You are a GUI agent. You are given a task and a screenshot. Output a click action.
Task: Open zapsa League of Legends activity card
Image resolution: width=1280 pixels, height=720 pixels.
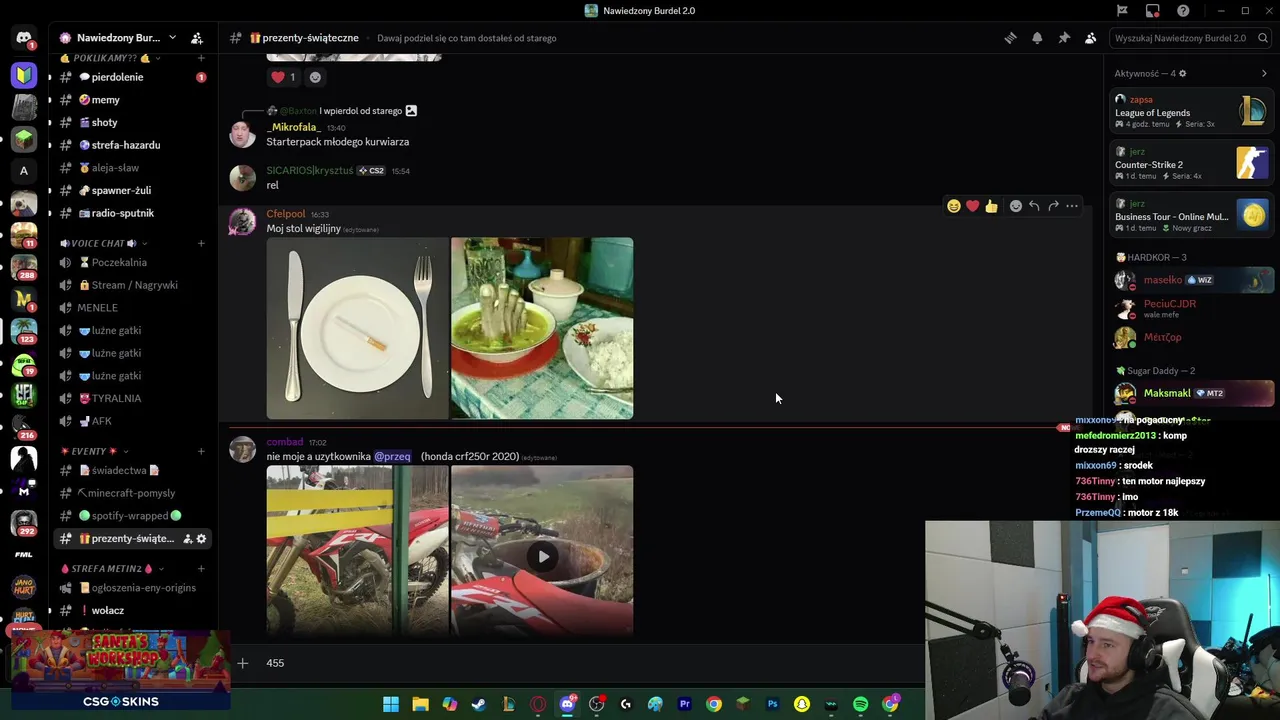click(1191, 112)
